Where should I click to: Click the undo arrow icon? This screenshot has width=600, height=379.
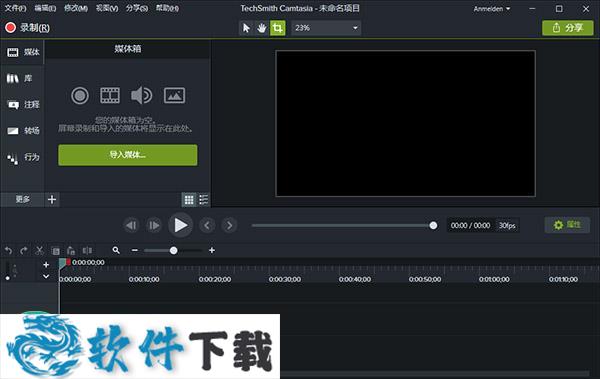8,250
